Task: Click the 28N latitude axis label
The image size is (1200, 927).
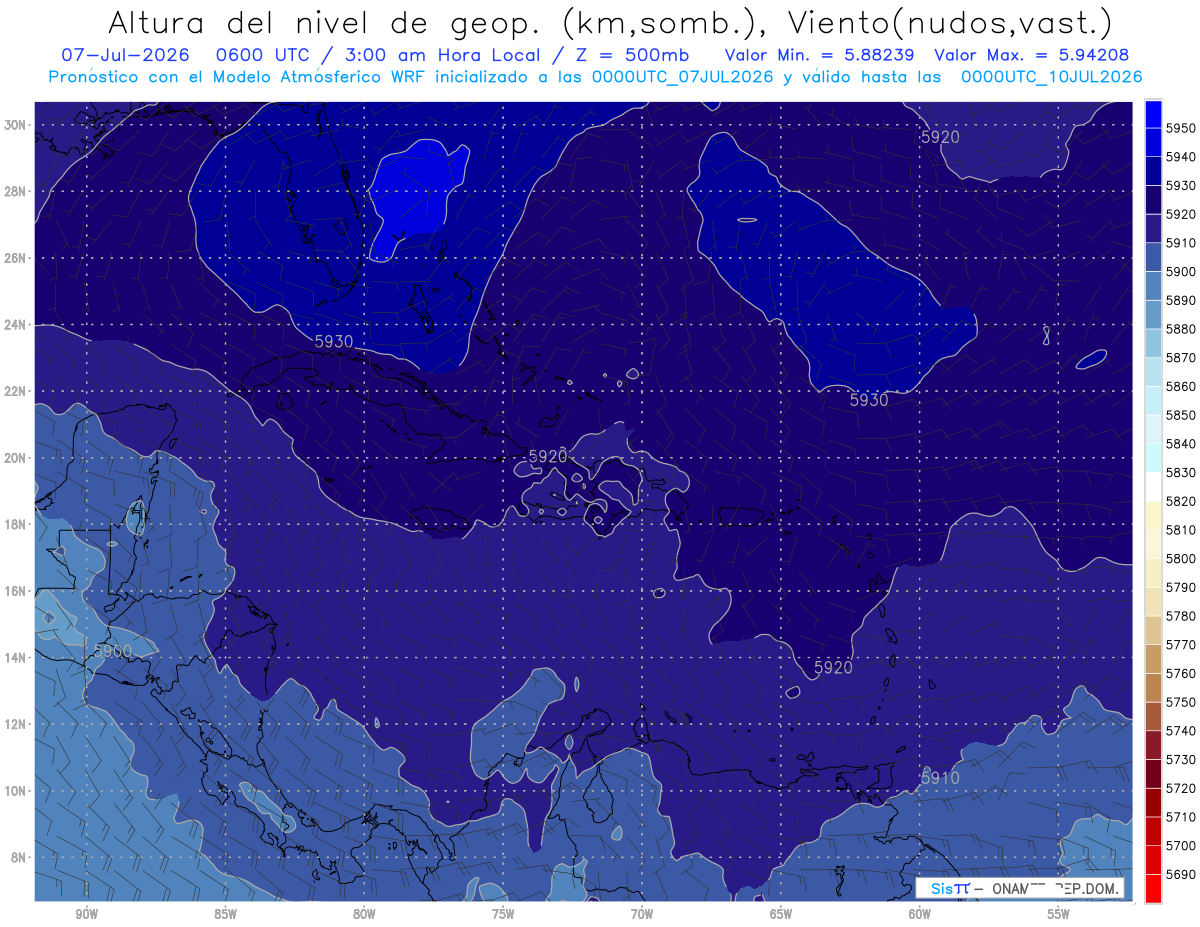Action: [x=16, y=191]
